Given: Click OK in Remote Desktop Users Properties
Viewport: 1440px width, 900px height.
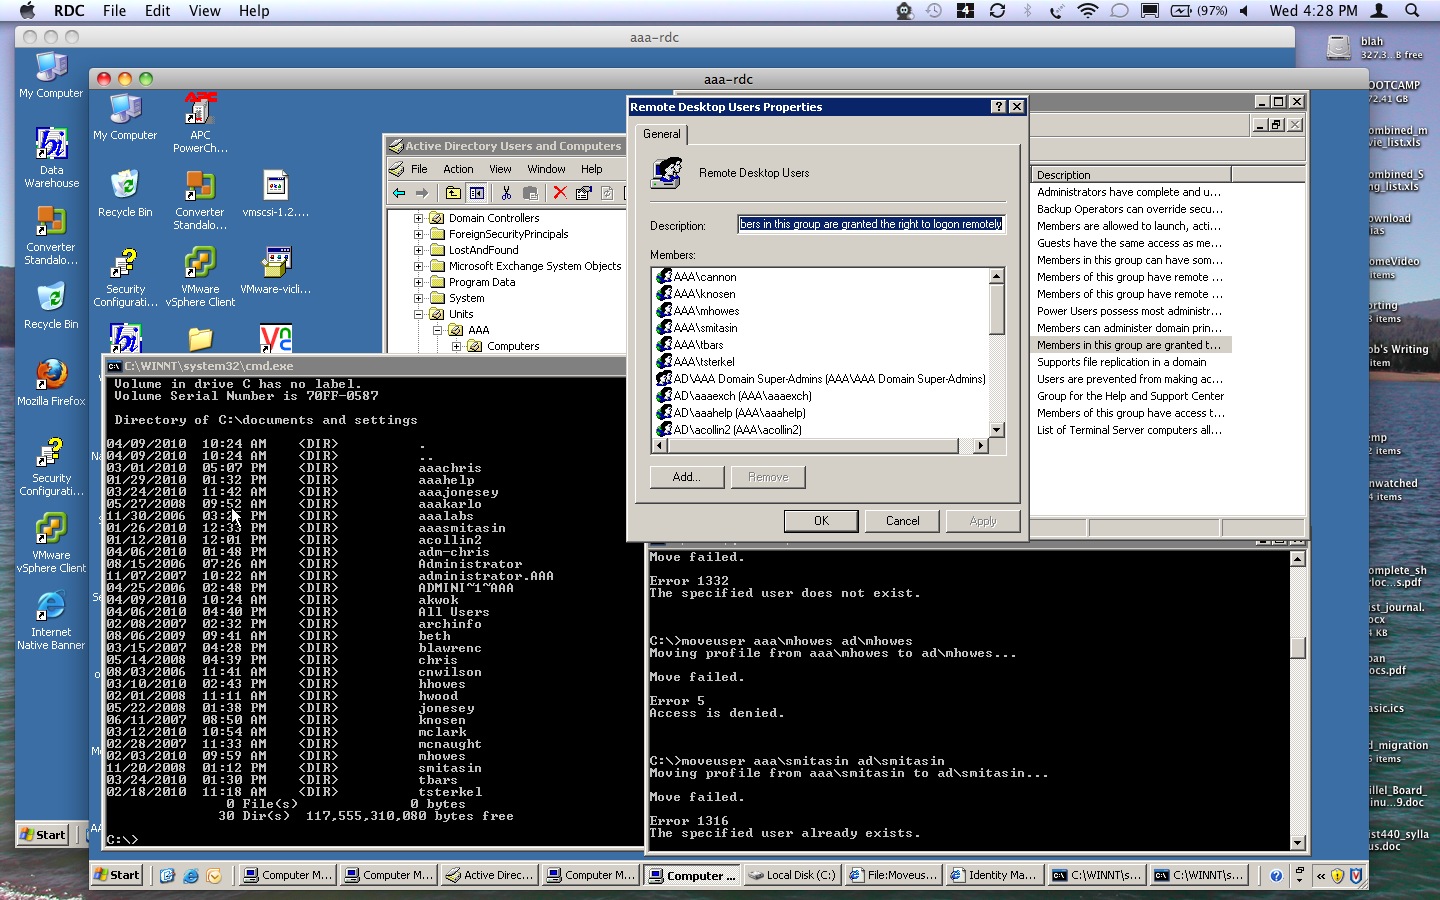Looking at the screenshot, I should pos(821,521).
